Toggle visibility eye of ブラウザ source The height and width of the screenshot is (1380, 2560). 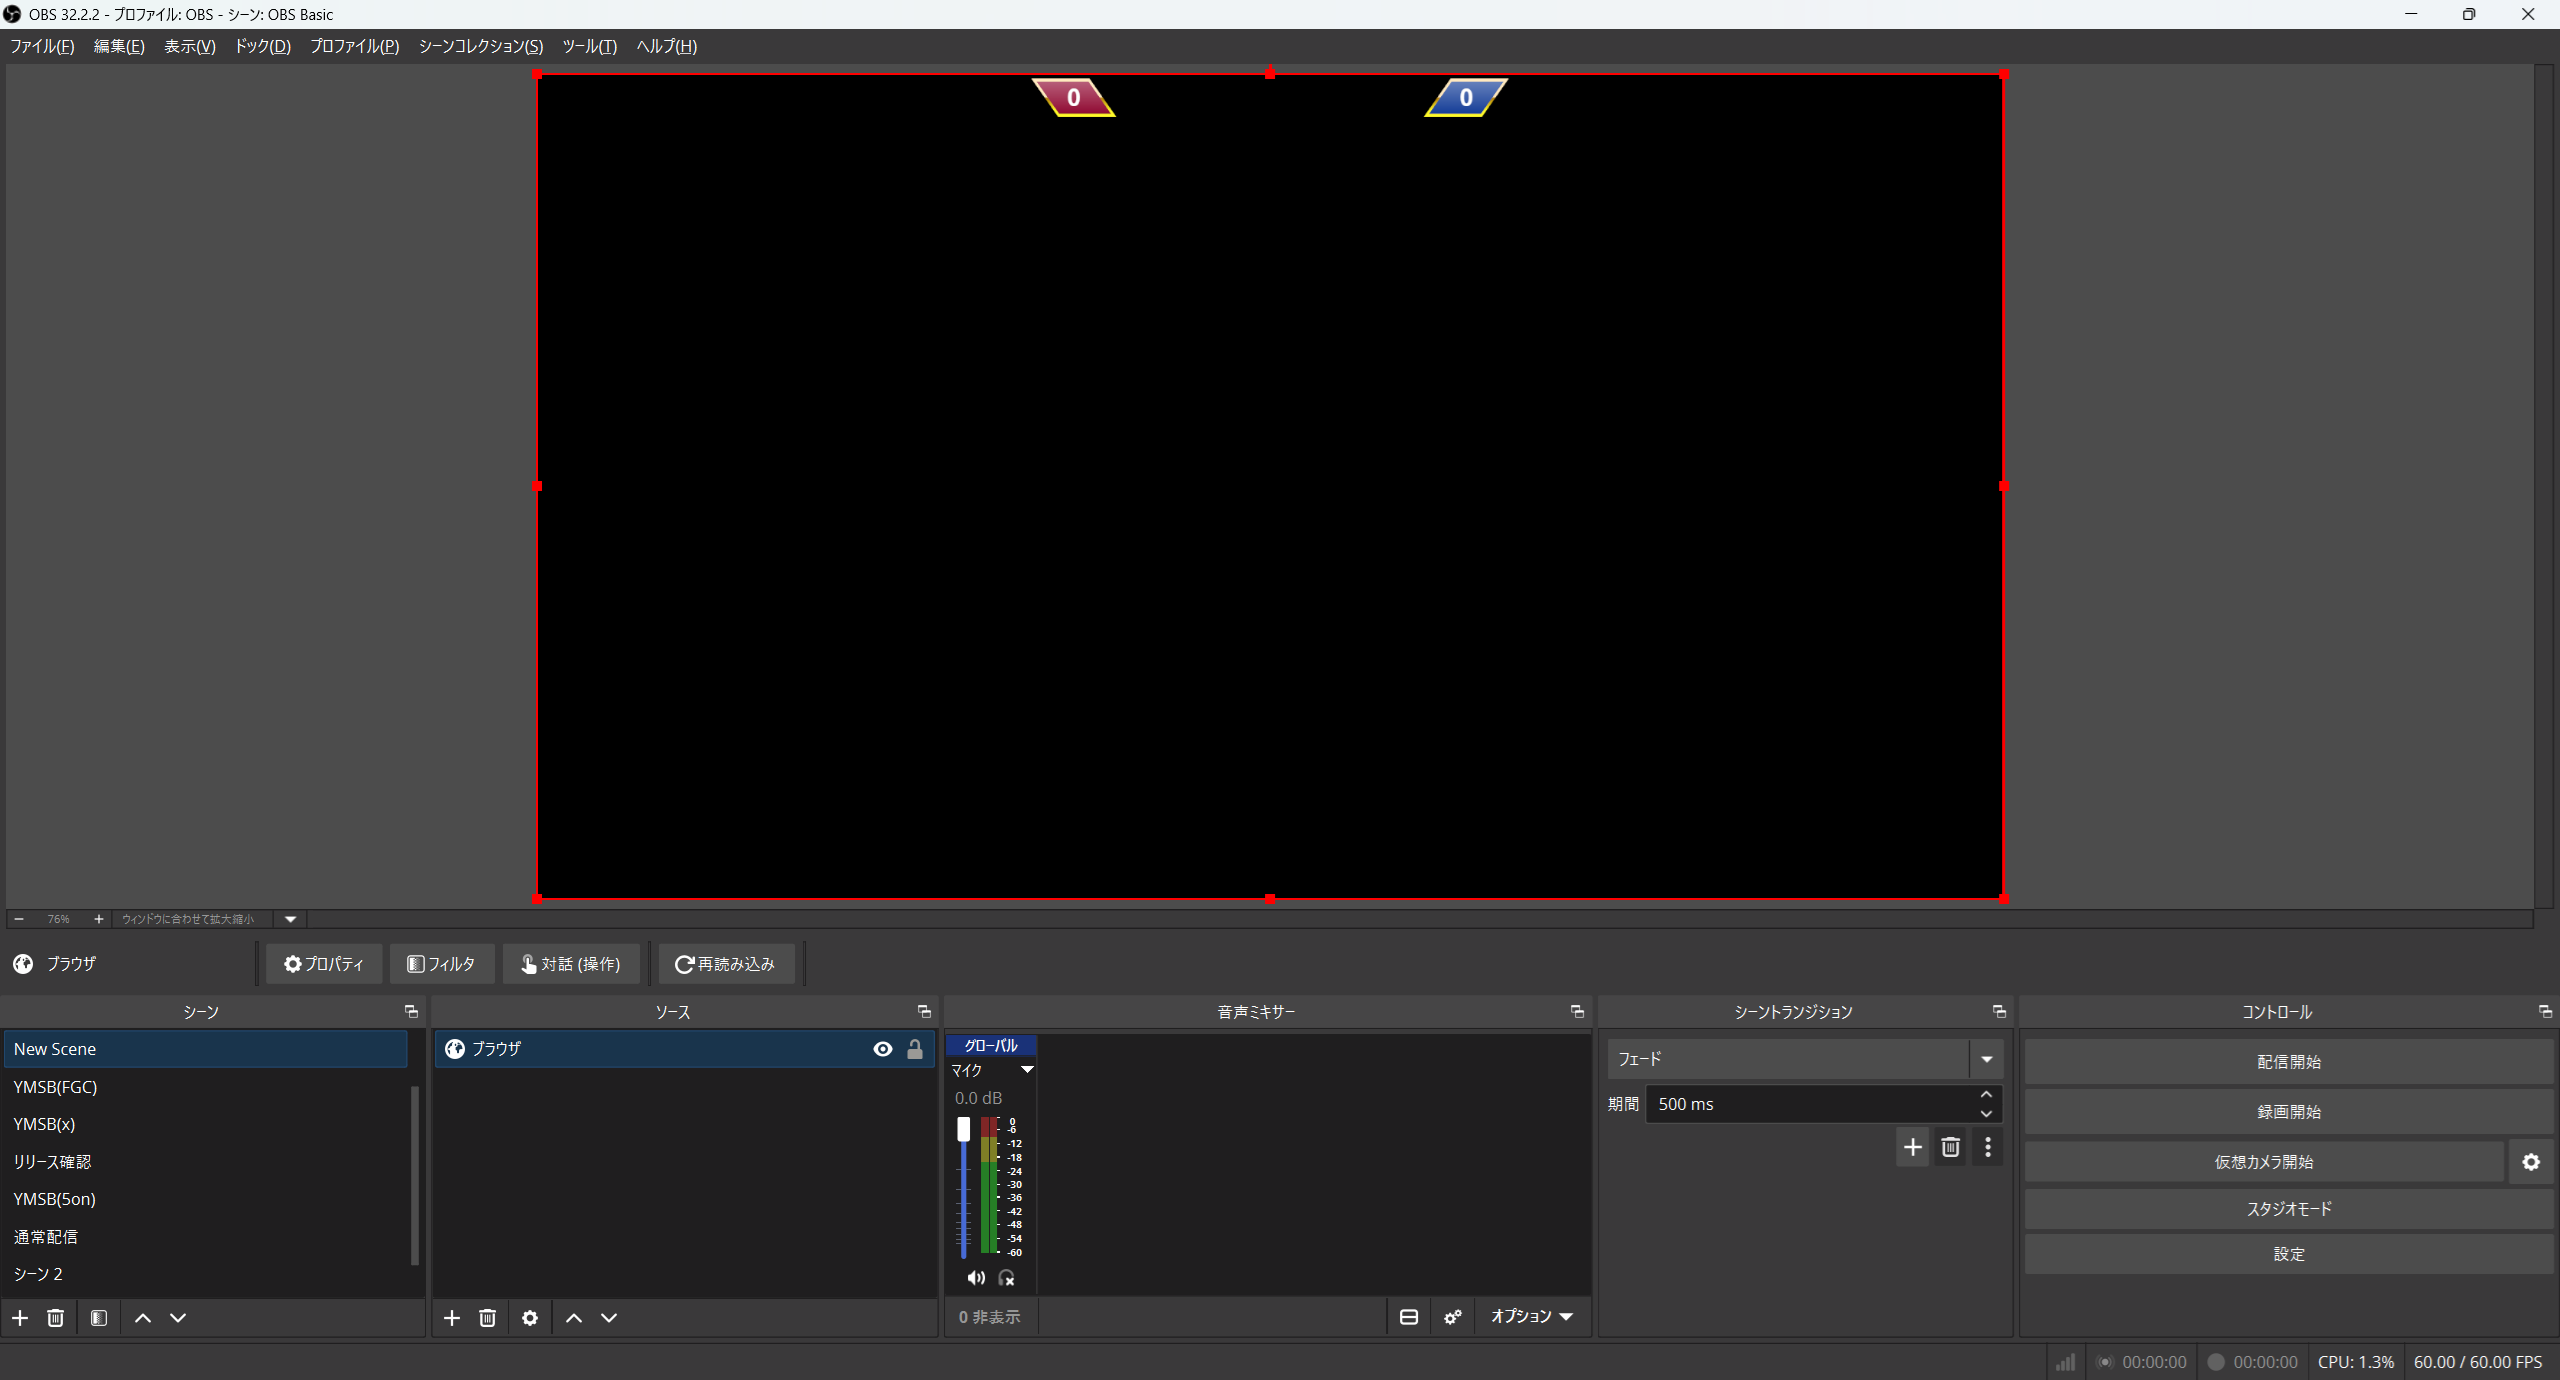pos(883,1049)
